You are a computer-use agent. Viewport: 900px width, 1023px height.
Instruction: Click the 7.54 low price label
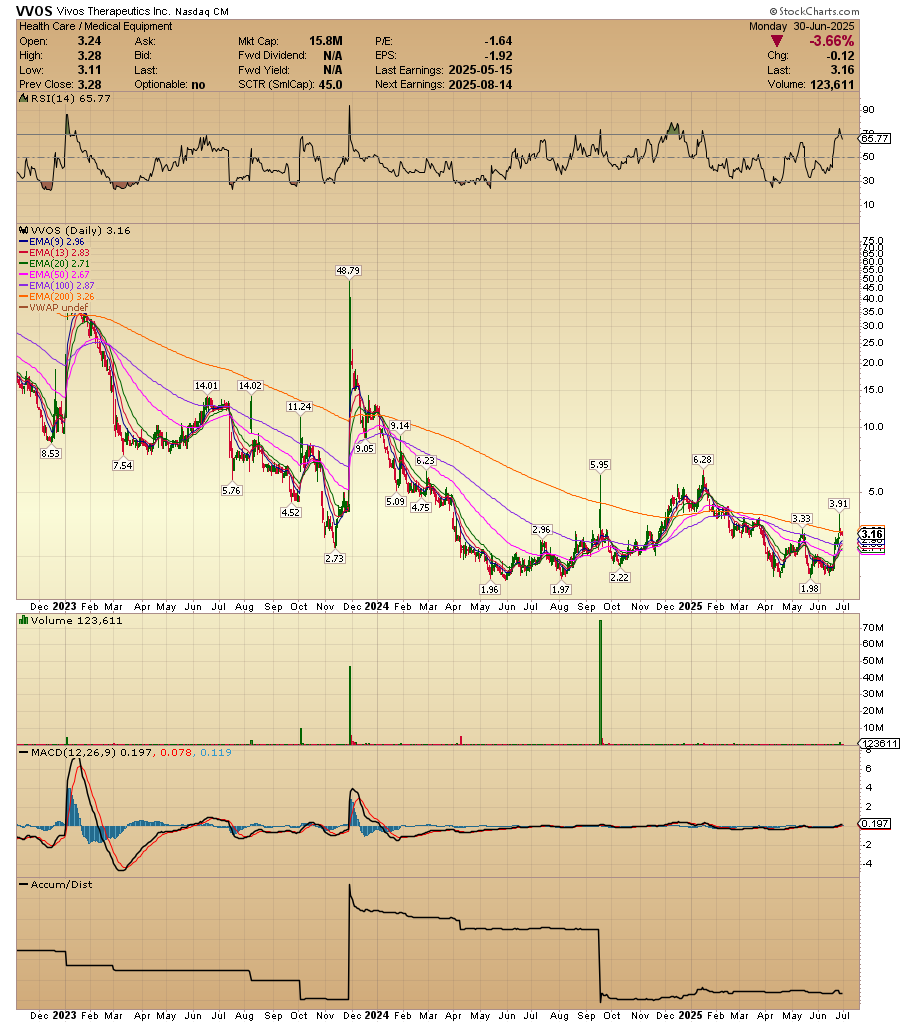(123, 465)
